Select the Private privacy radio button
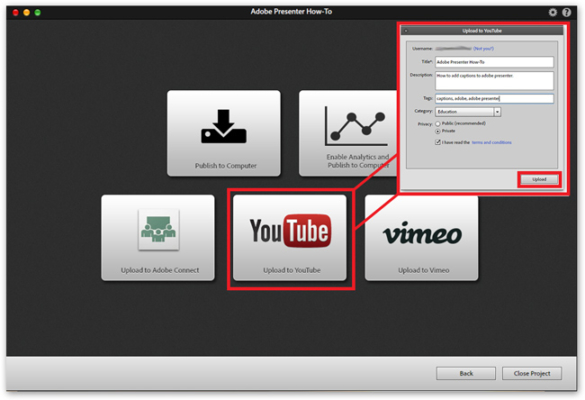The image size is (585, 400). point(438,131)
